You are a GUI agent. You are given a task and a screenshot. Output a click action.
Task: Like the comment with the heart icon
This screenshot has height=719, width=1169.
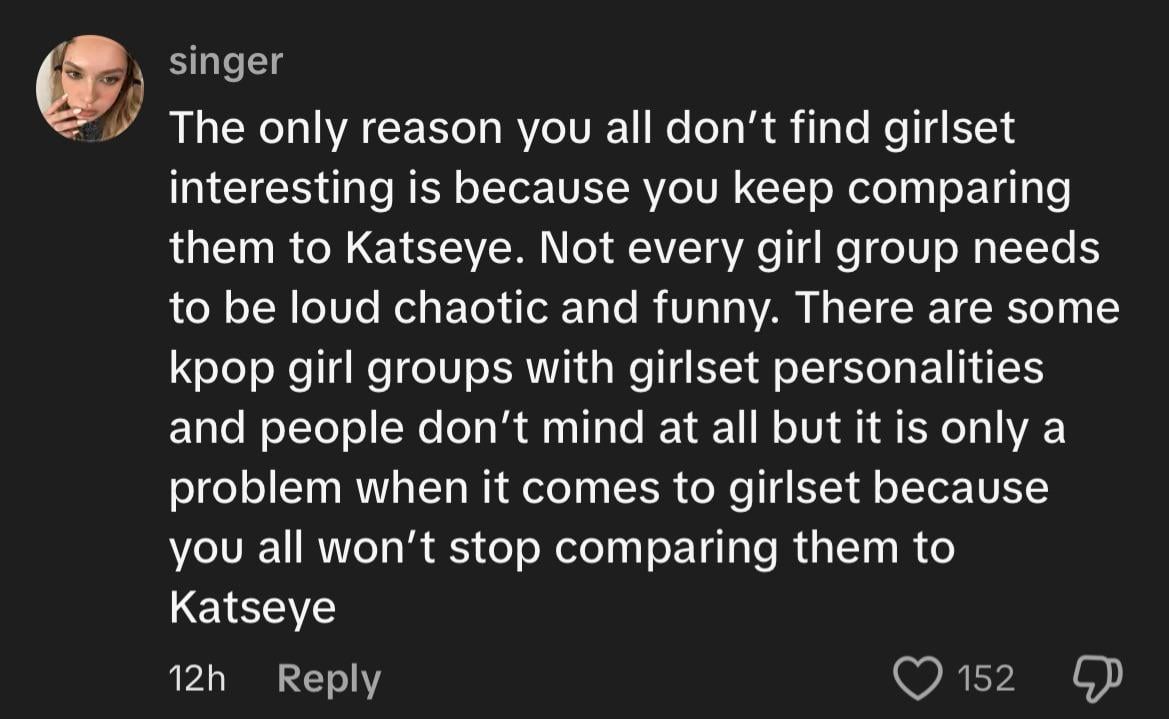[x=919, y=678]
